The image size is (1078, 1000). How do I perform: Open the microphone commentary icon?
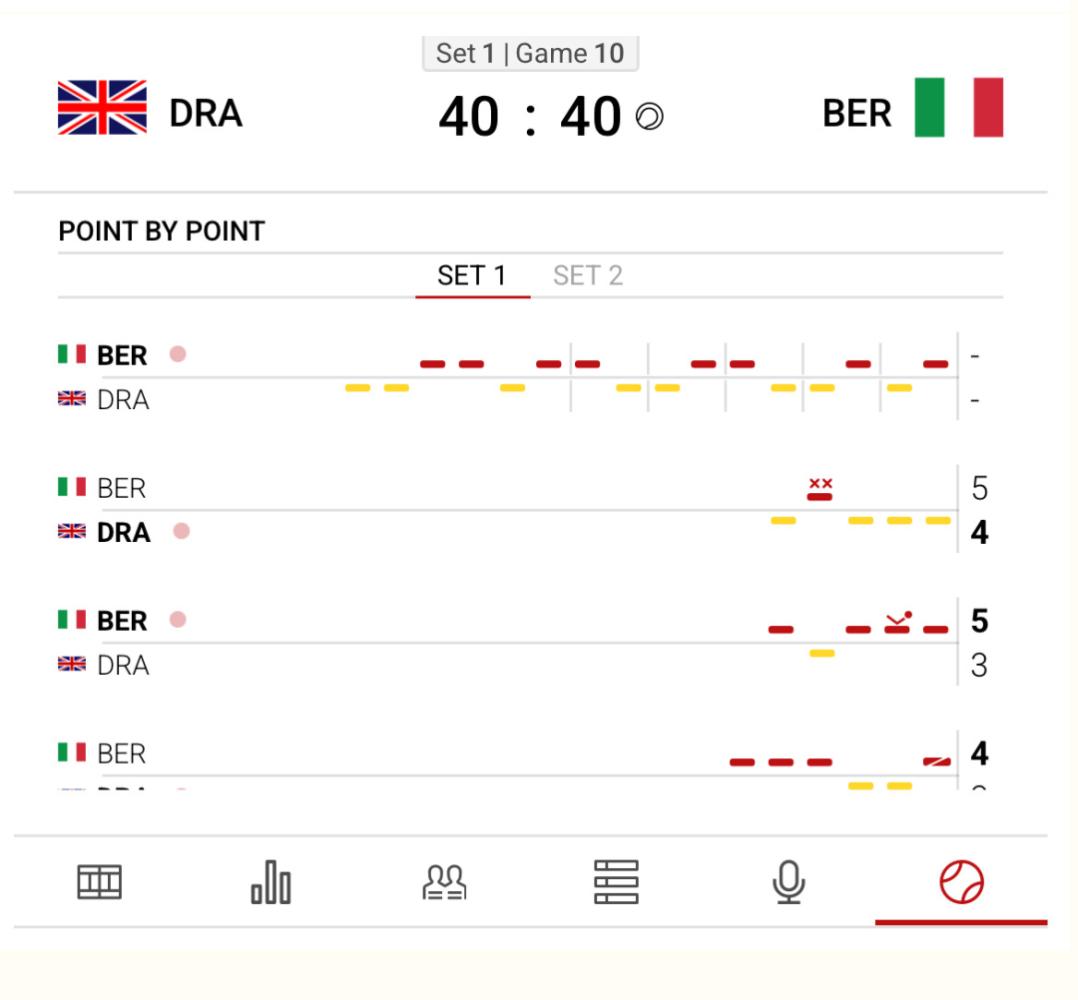click(x=789, y=882)
